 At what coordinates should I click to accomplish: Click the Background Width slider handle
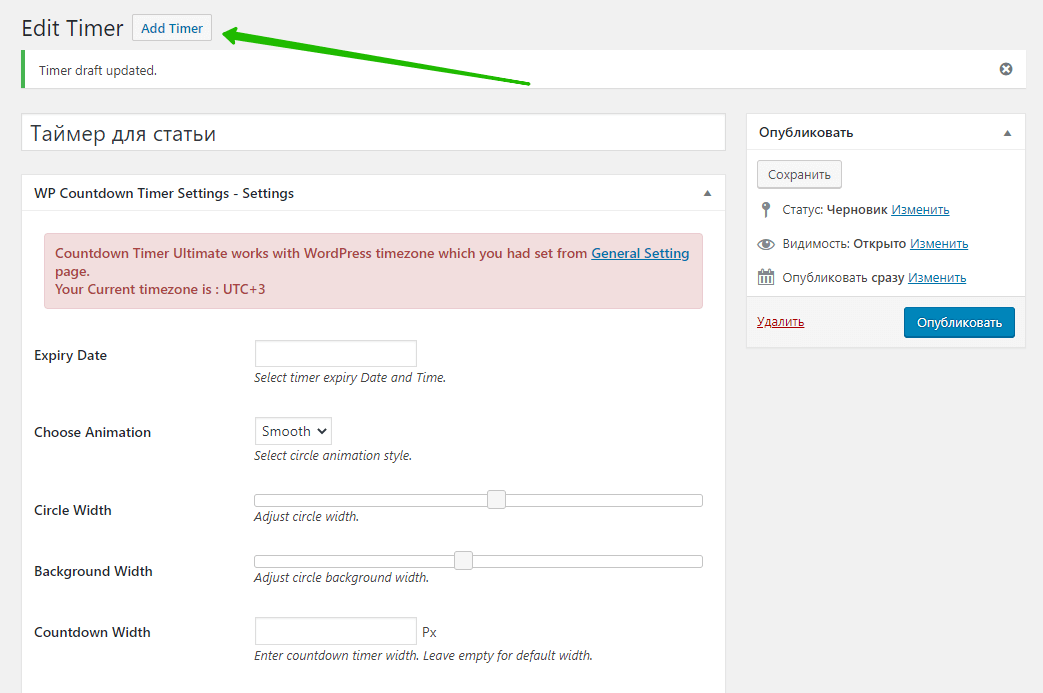click(x=464, y=561)
